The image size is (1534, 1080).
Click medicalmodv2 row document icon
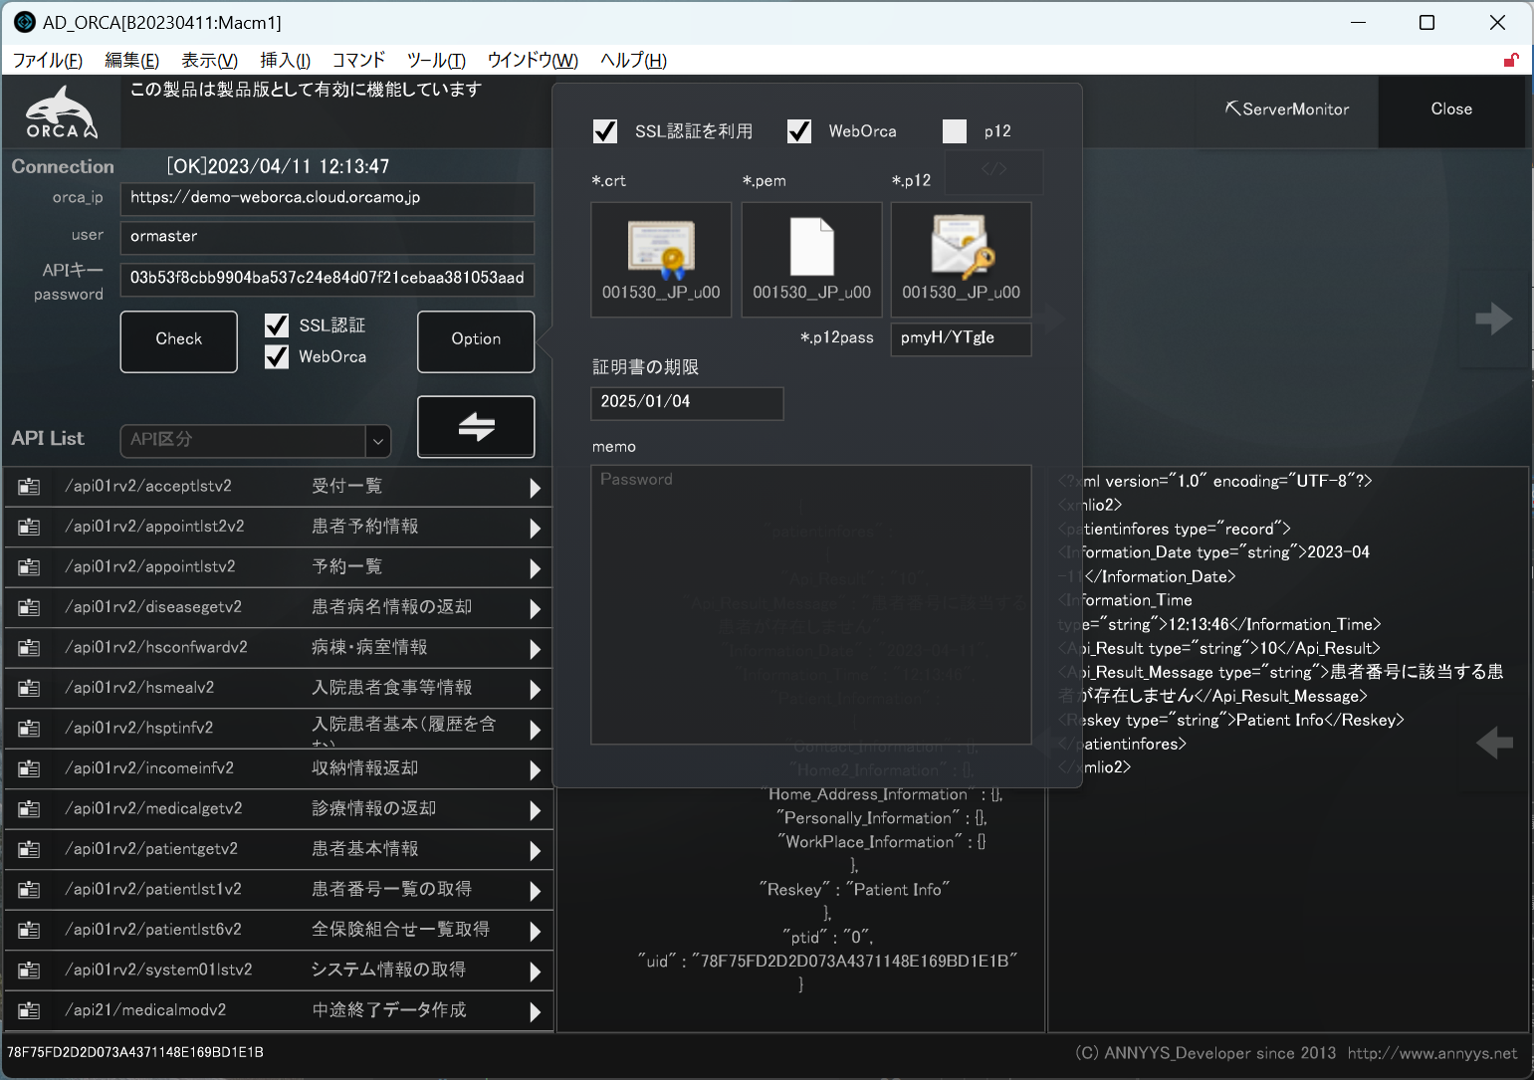pyautogui.click(x=29, y=1011)
